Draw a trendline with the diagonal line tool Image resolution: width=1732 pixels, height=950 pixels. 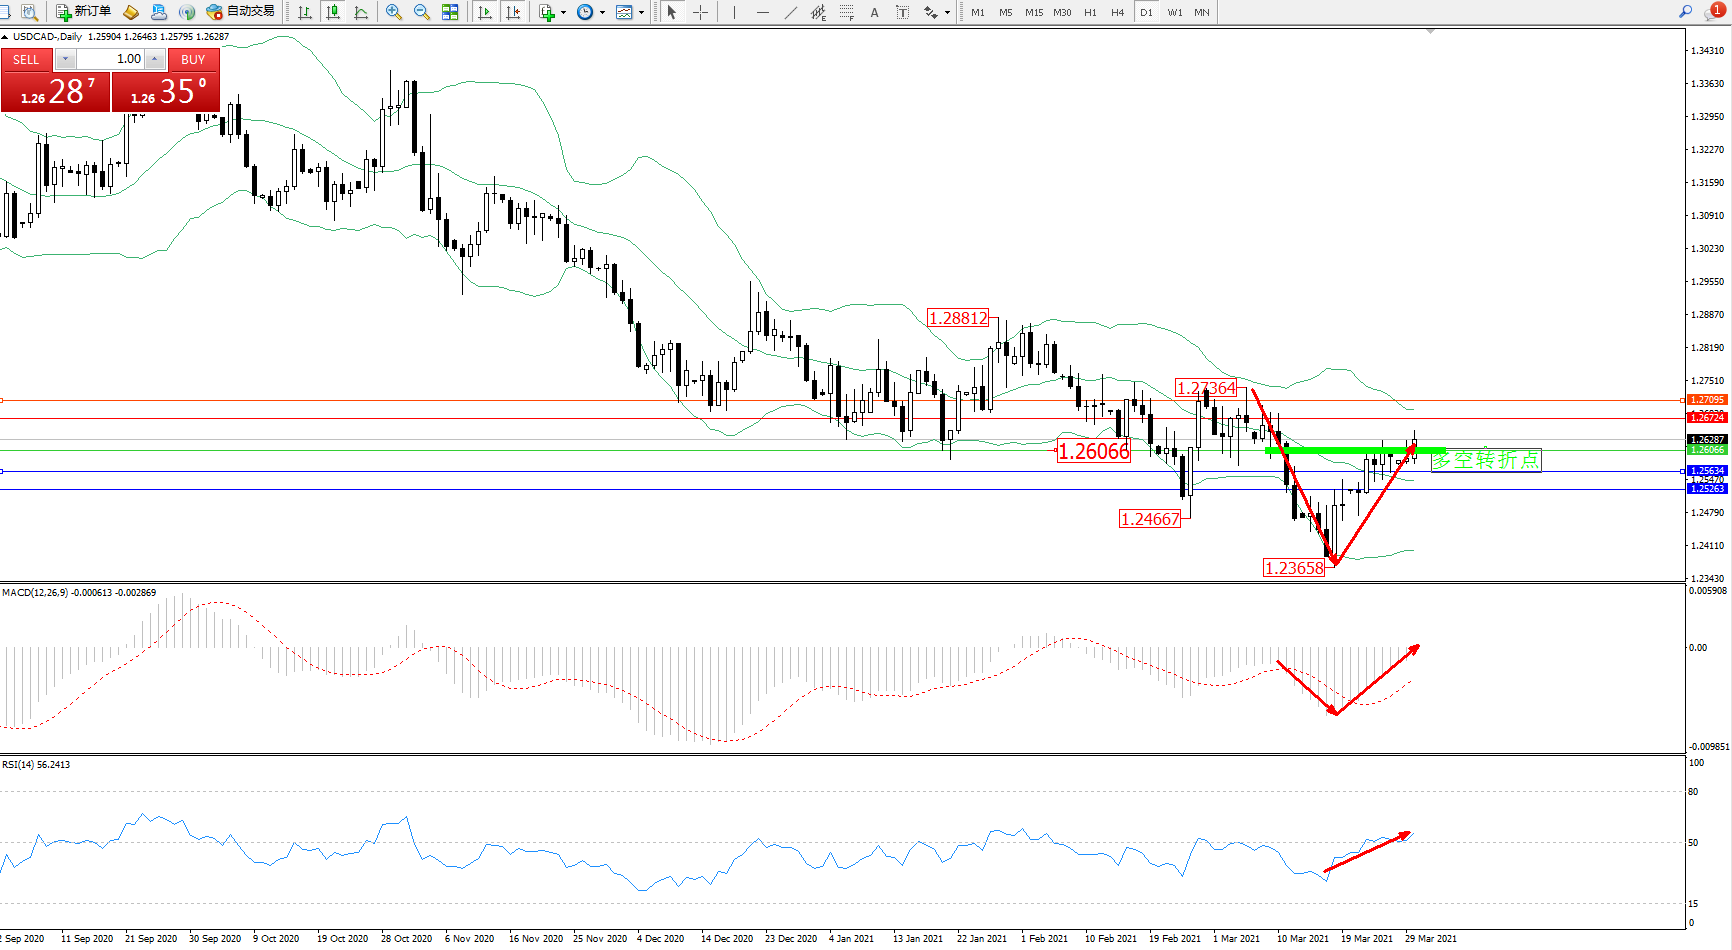coord(791,12)
